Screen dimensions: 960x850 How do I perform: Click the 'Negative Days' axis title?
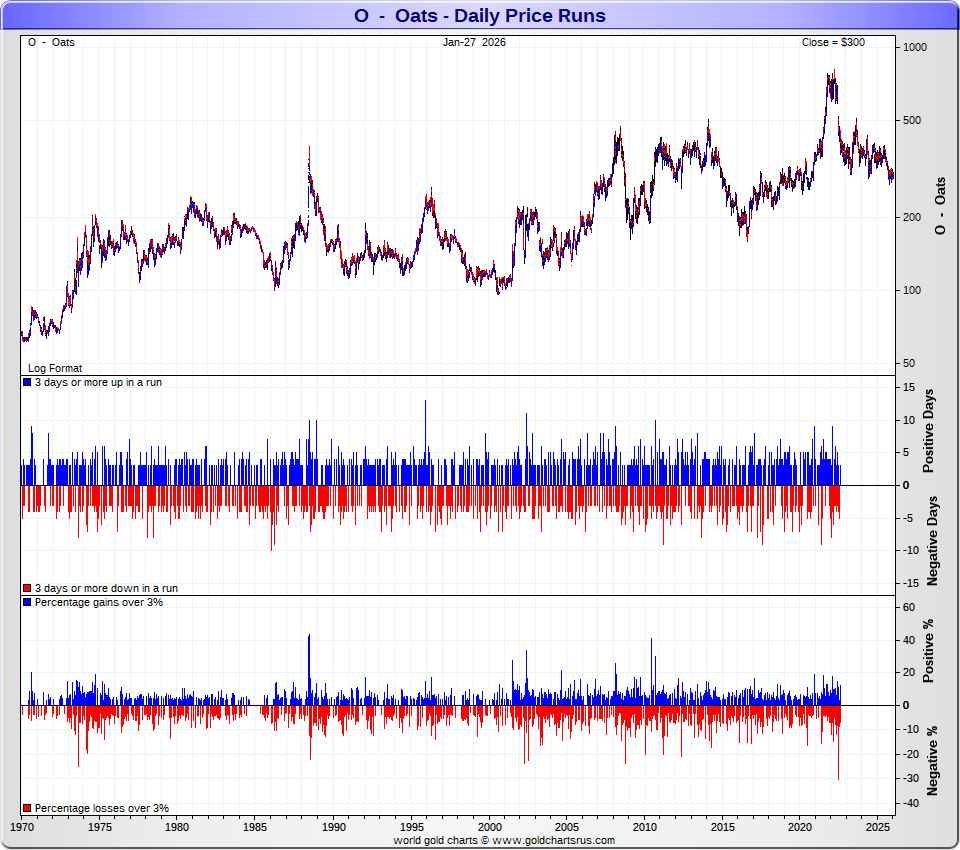931,540
